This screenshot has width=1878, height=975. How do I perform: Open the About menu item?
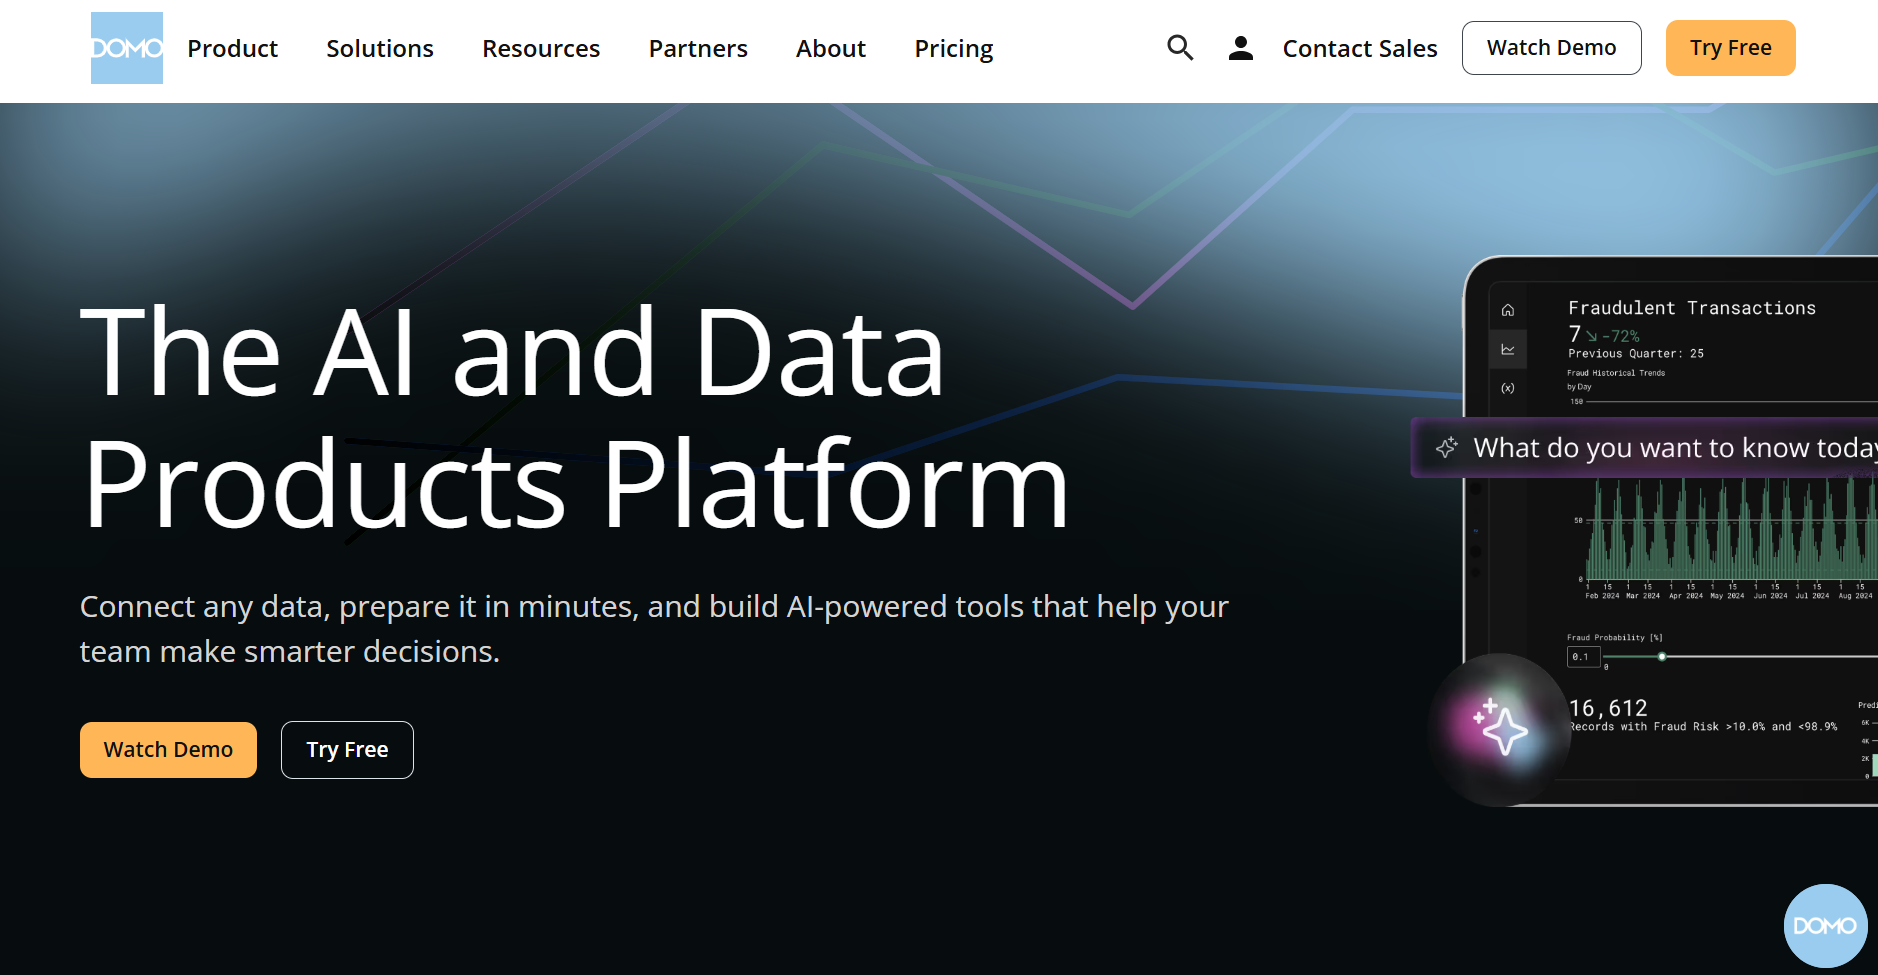(x=830, y=48)
